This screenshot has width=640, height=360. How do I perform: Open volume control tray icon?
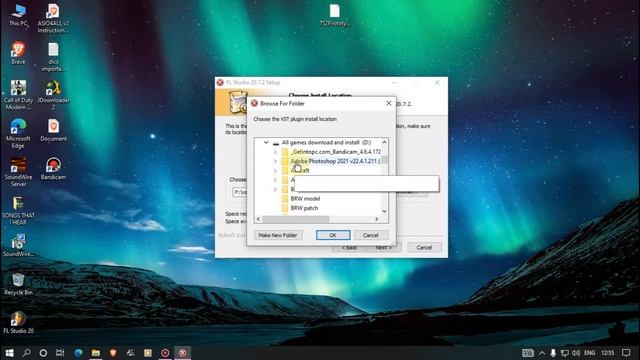[576, 353]
